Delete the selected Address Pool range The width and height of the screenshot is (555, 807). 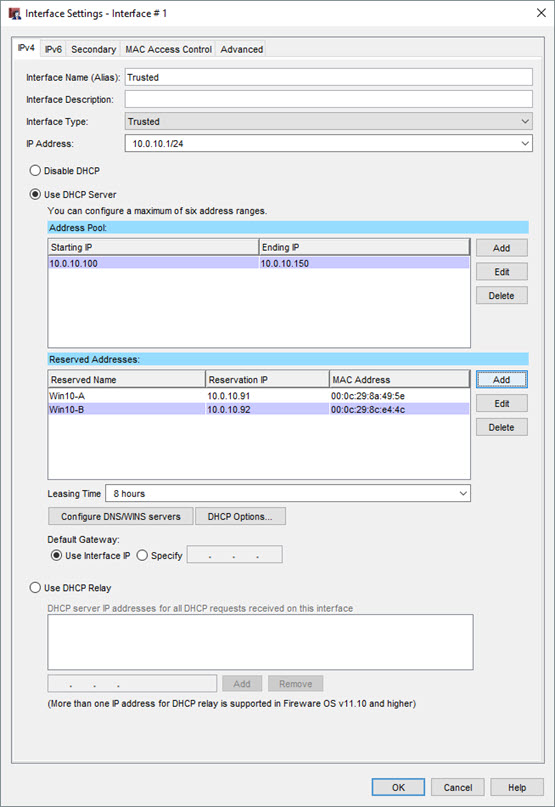[x=501, y=295]
